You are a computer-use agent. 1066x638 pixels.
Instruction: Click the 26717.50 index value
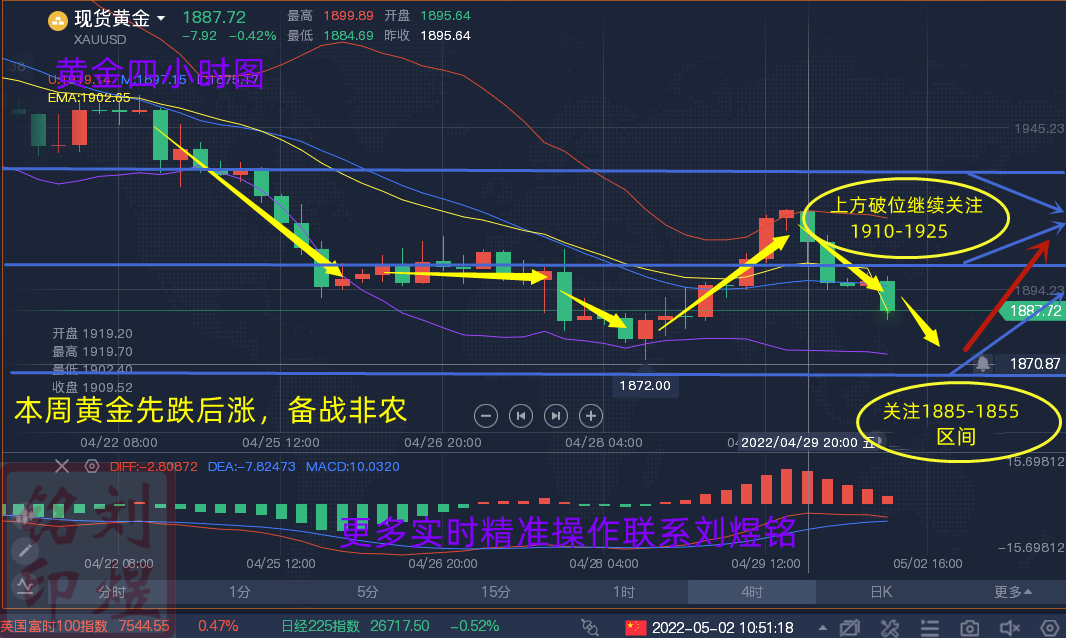tap(400, 626)
